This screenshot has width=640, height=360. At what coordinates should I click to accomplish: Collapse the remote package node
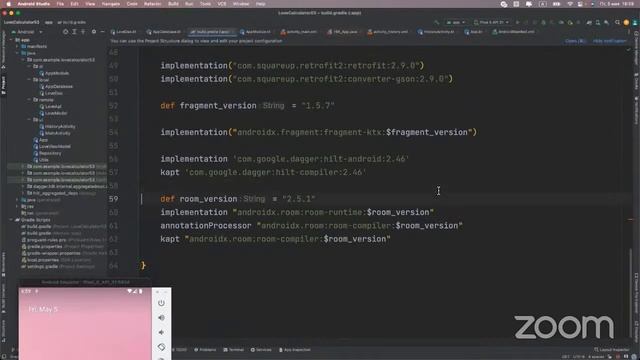29,100
